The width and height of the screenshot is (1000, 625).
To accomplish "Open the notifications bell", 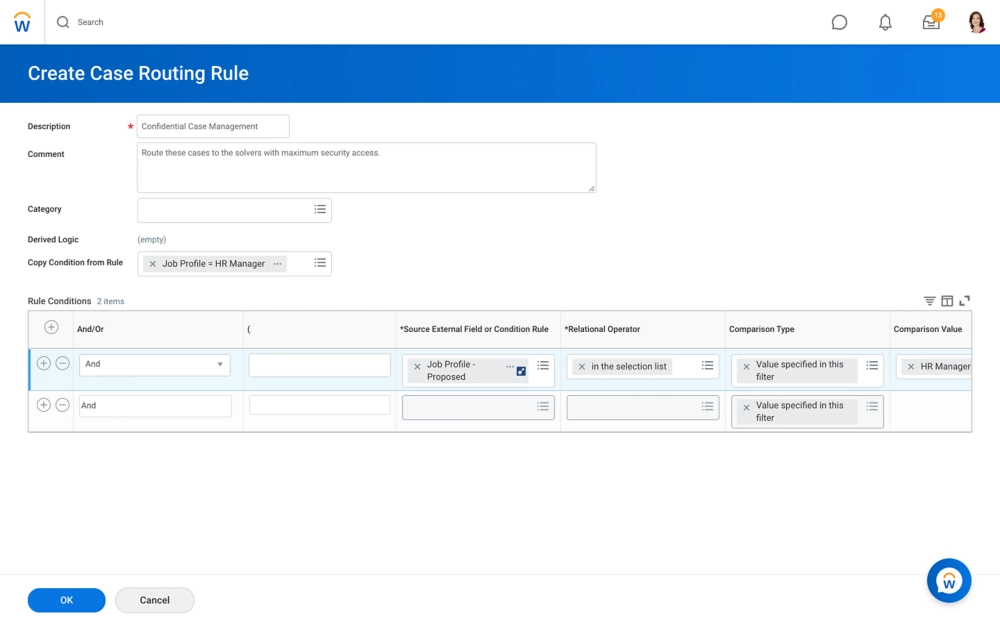I will [885, 22].
